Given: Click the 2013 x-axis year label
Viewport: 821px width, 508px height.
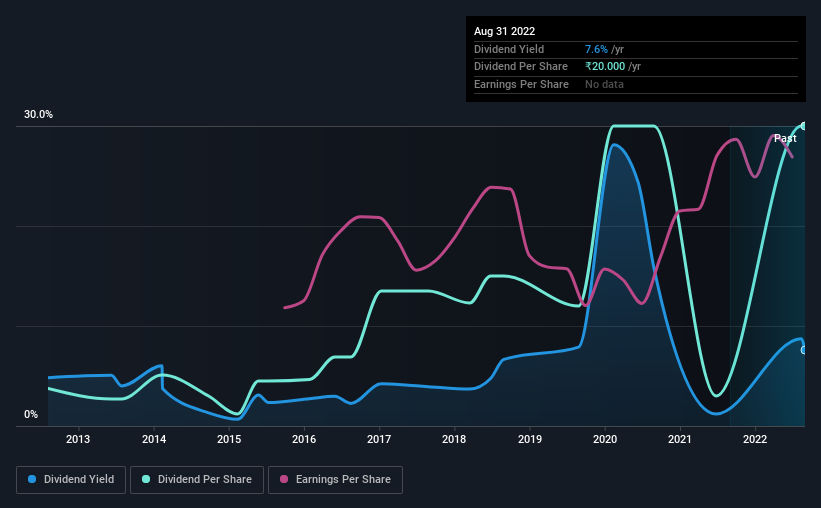Looking at the screenshot, I should click(78, 439).
